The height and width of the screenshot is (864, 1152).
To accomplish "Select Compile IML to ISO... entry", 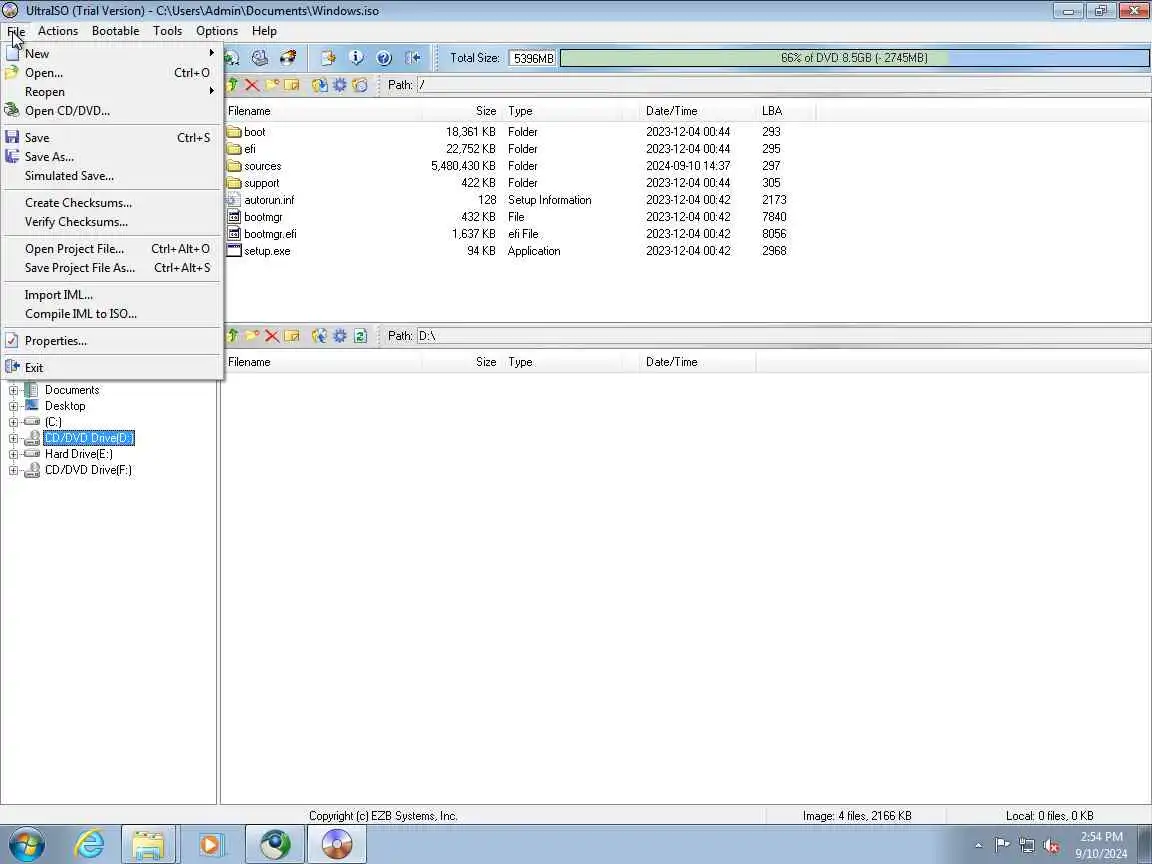I will point(112,314).
